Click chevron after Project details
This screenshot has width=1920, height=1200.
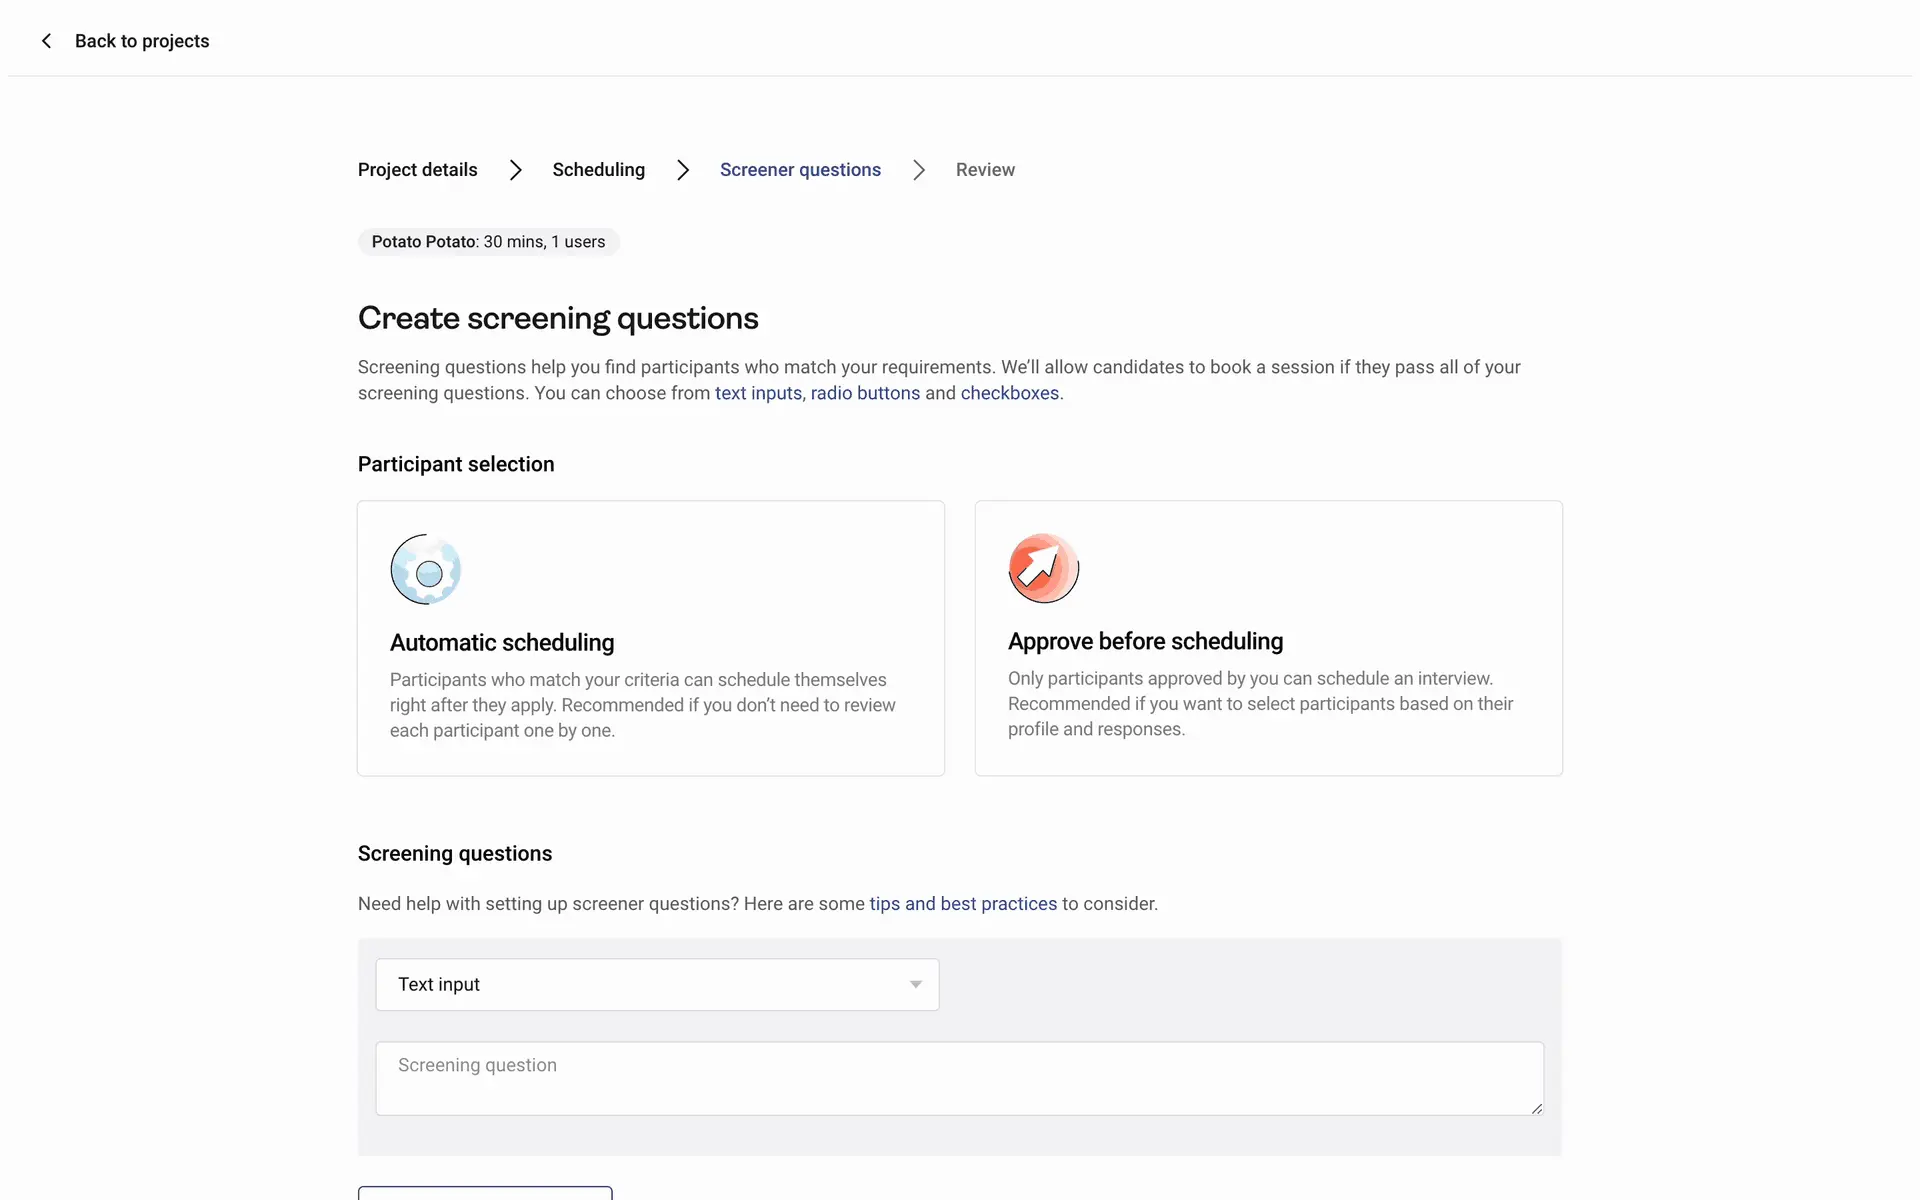coord(515,170)
